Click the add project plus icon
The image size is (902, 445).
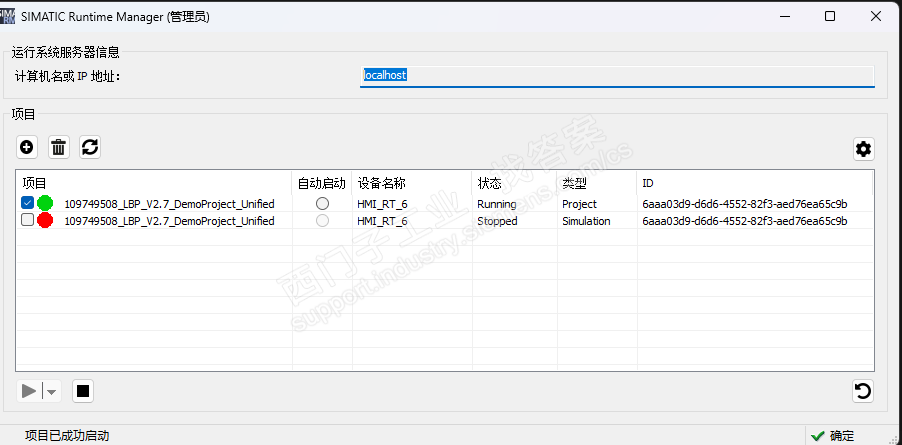[x=26, y=148]
